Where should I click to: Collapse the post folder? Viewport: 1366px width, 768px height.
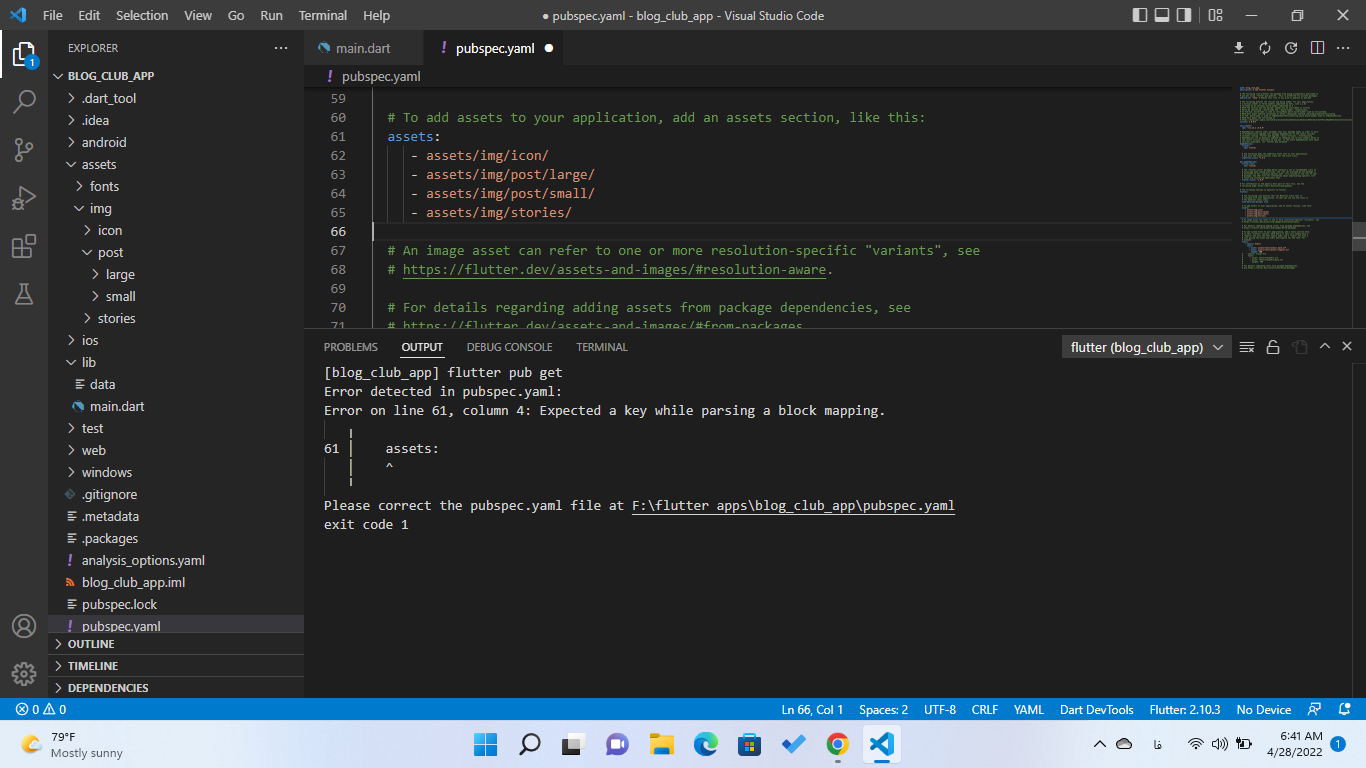[x=176, y=252]
